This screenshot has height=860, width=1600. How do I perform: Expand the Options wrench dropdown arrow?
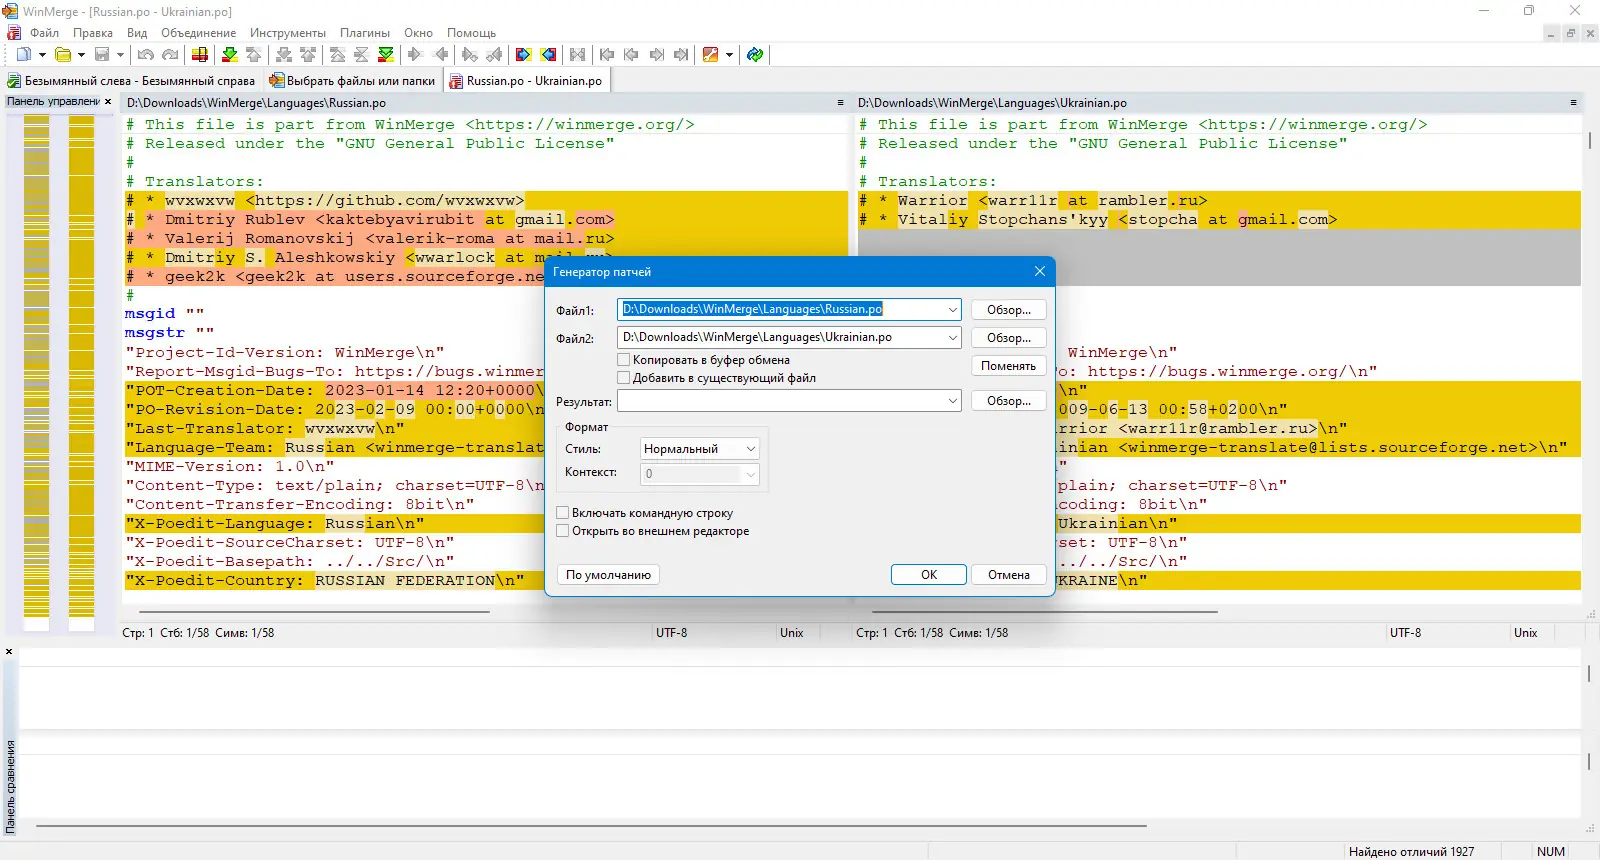pyautogui.click(x=729, y=55)
